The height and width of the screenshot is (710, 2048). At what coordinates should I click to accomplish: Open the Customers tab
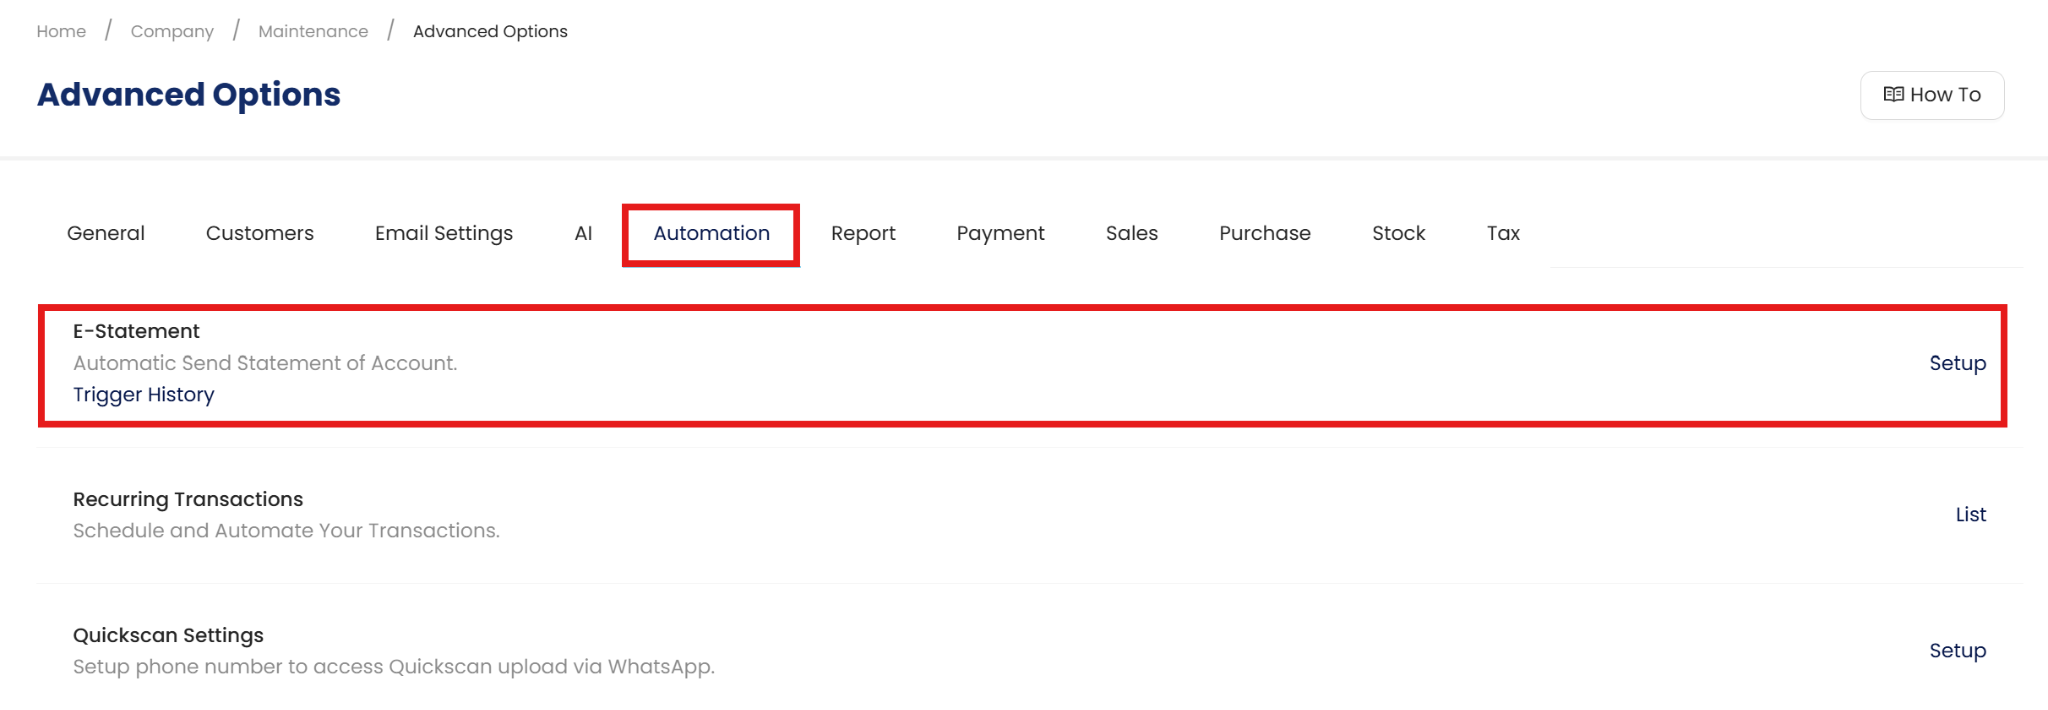[260, 233]
